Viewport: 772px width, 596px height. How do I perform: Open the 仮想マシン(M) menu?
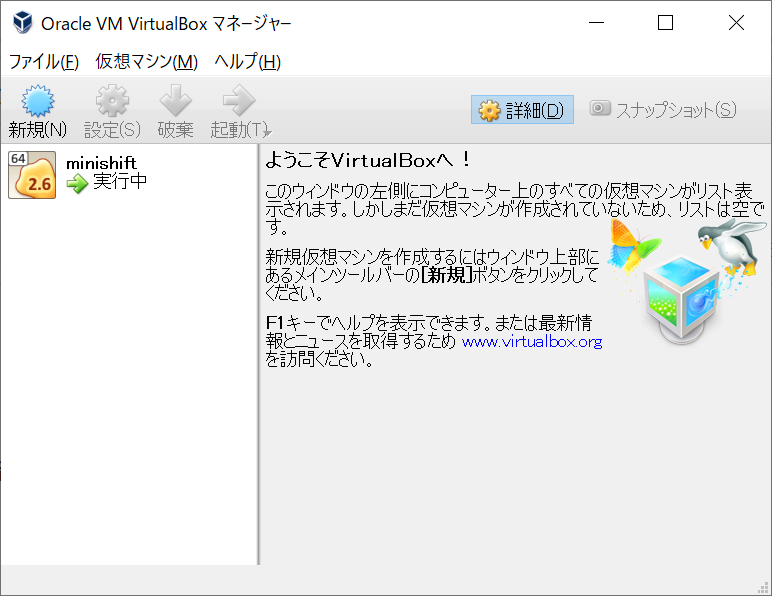coord(146,62)
